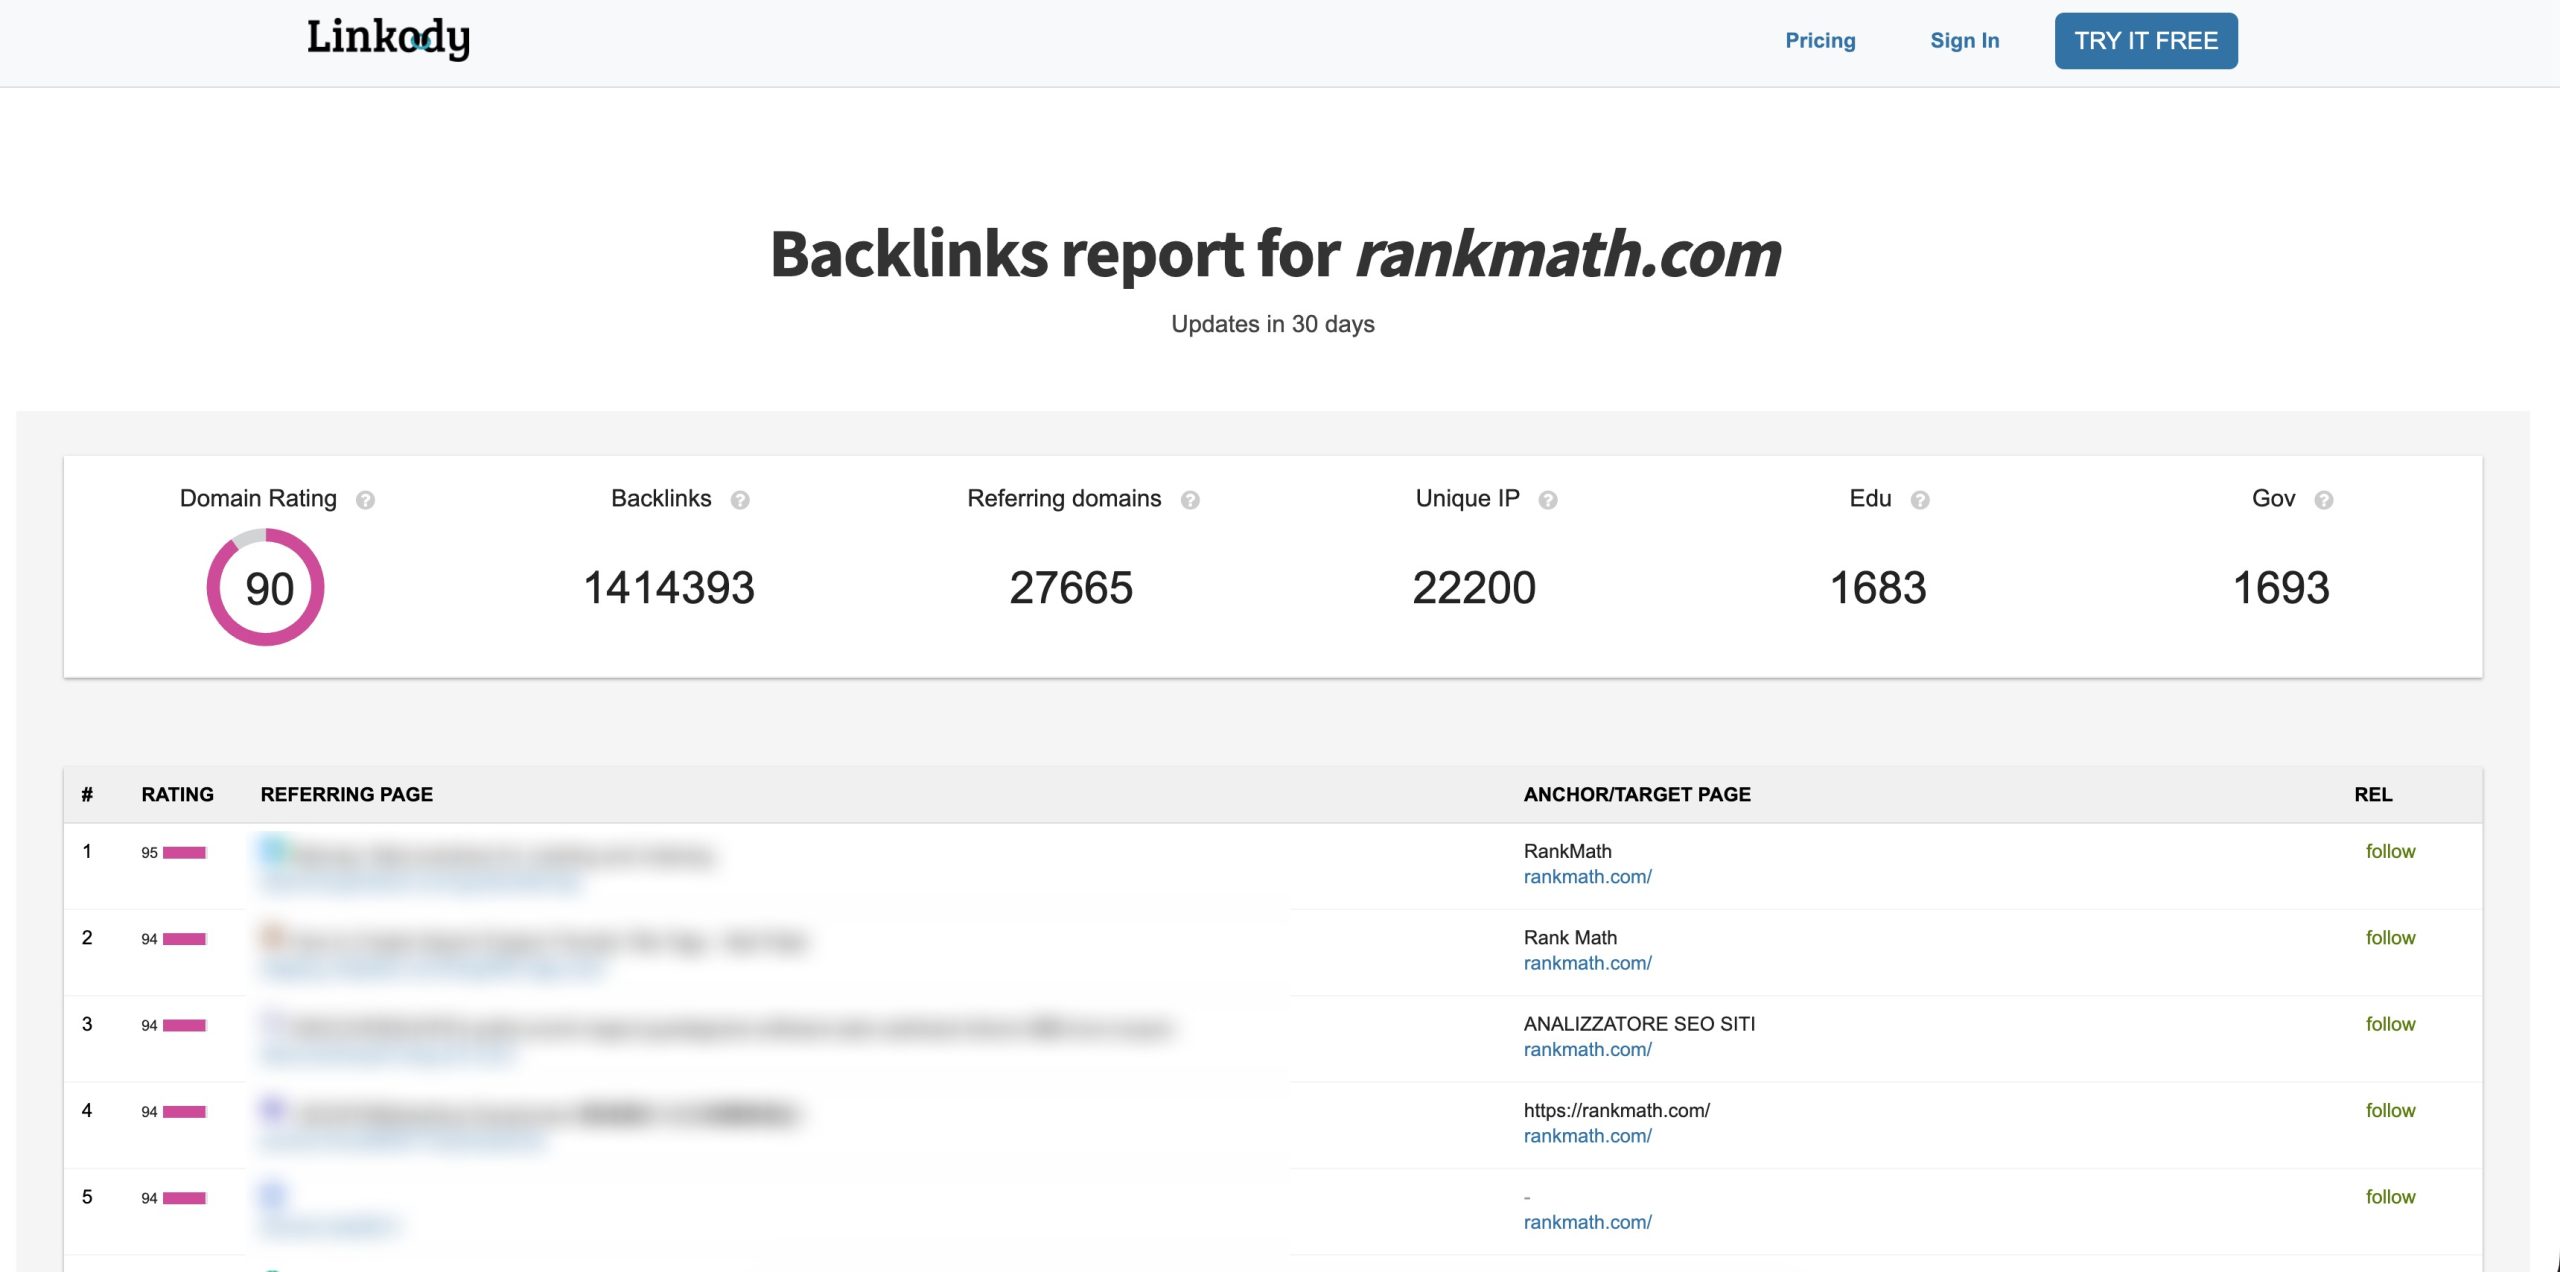This screenshot has height=1272, width=2560.
Task: Click the blurred favicon in row 5
Action: (273, 1195)
